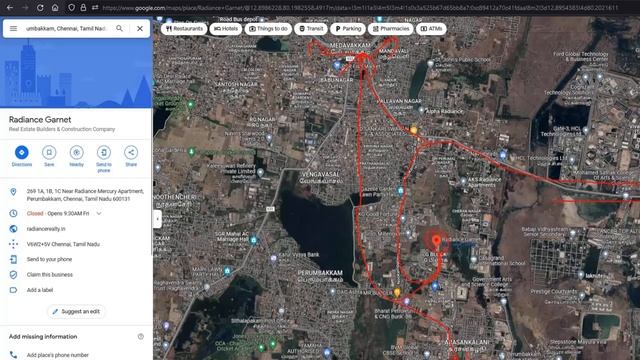Show Parking locations chip

[348, 29]
